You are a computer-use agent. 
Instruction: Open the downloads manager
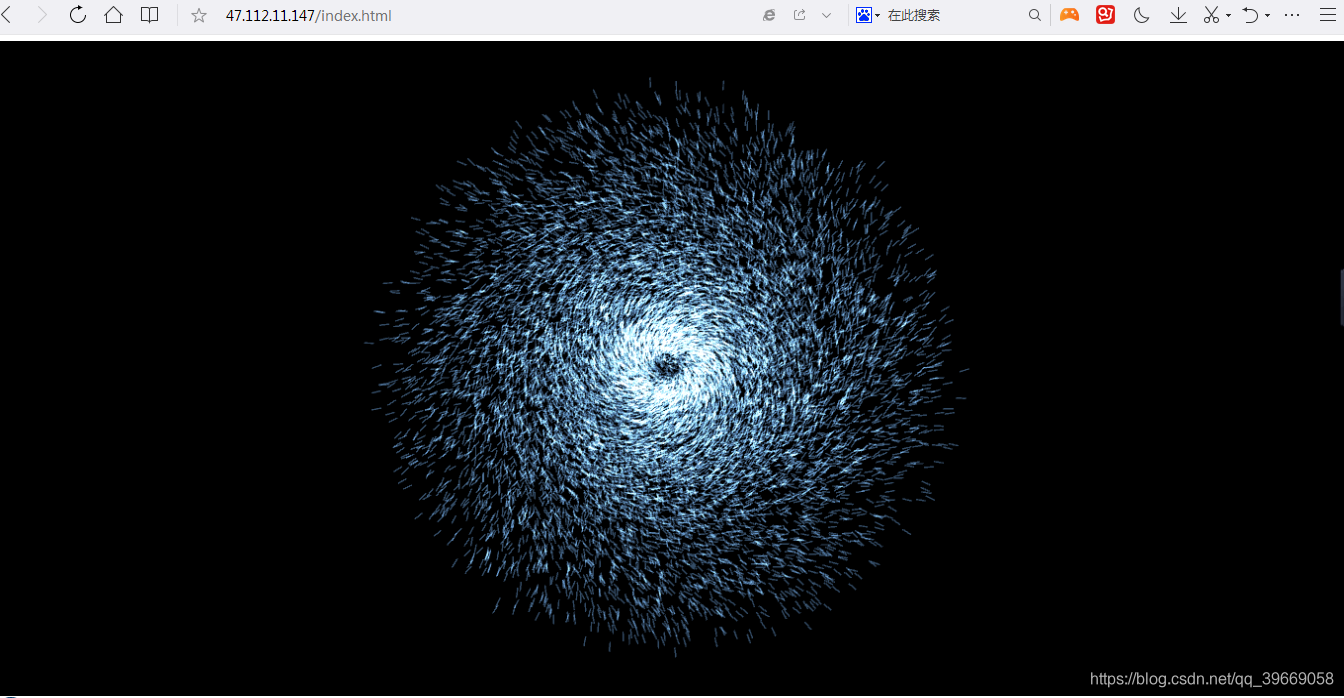(x=1178, y=15)
